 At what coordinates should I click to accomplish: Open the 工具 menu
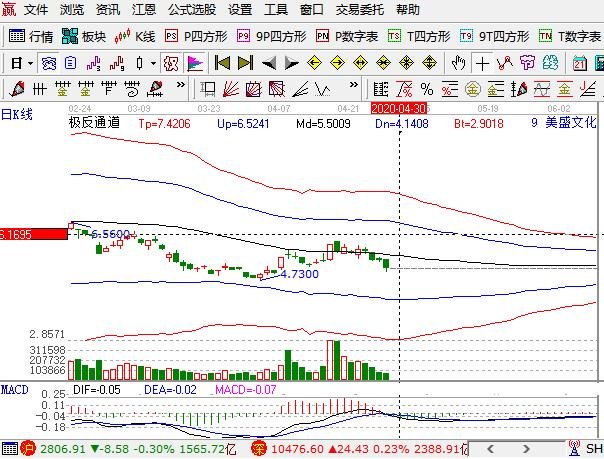coord(276,9)
